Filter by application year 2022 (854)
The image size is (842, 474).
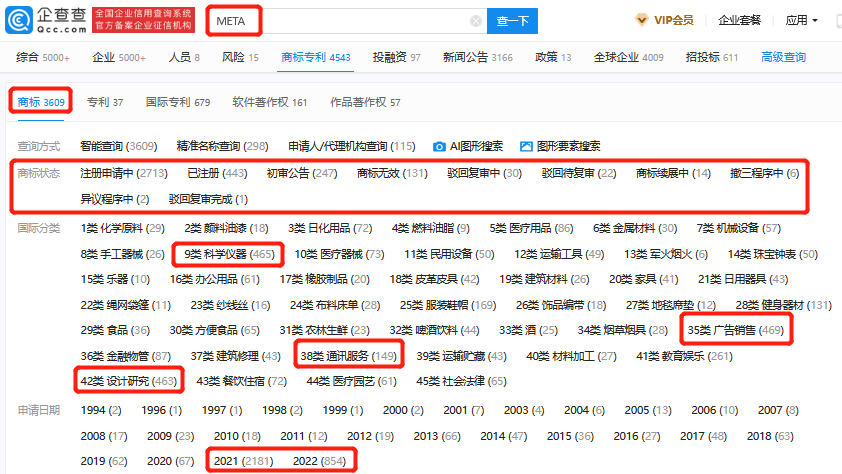pos(320,461)
